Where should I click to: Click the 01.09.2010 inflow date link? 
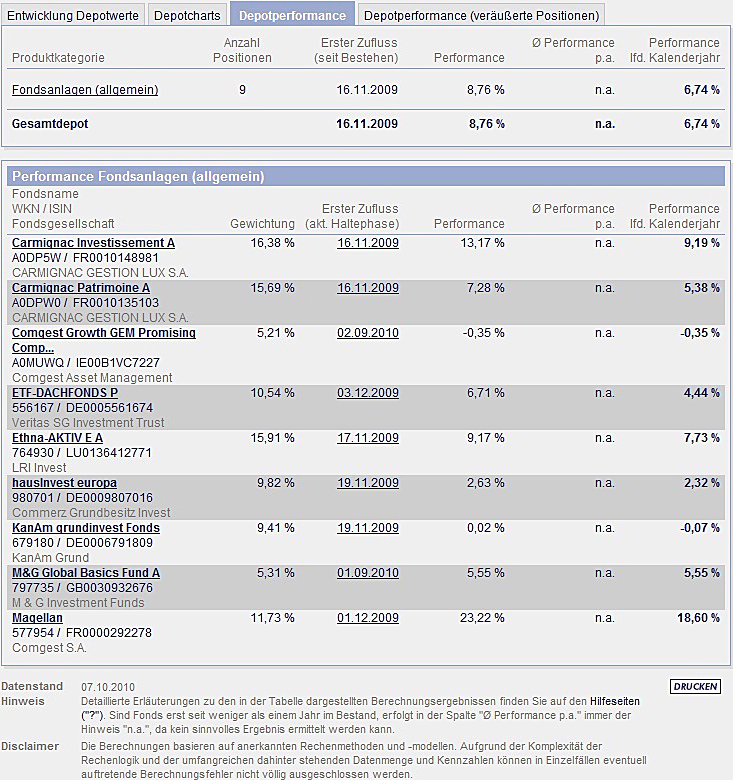(x=368, y=573)
